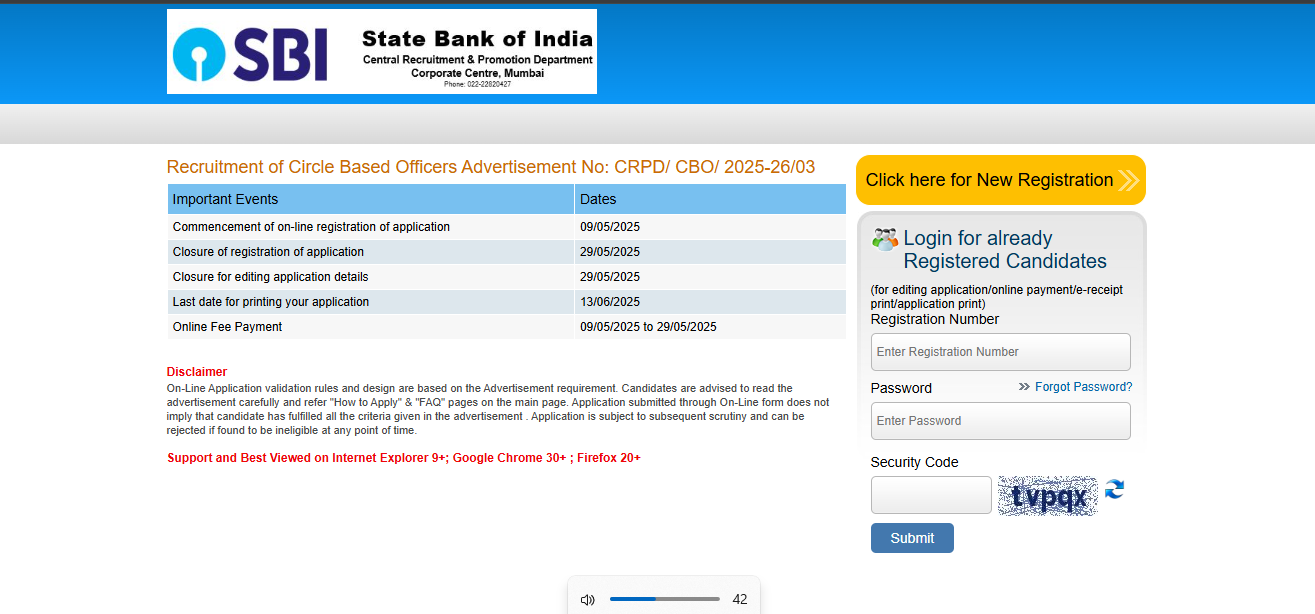The height and width of the screenshot is (614, 1315).
Task: Click the Security Code label
Action: coord(914,462)
